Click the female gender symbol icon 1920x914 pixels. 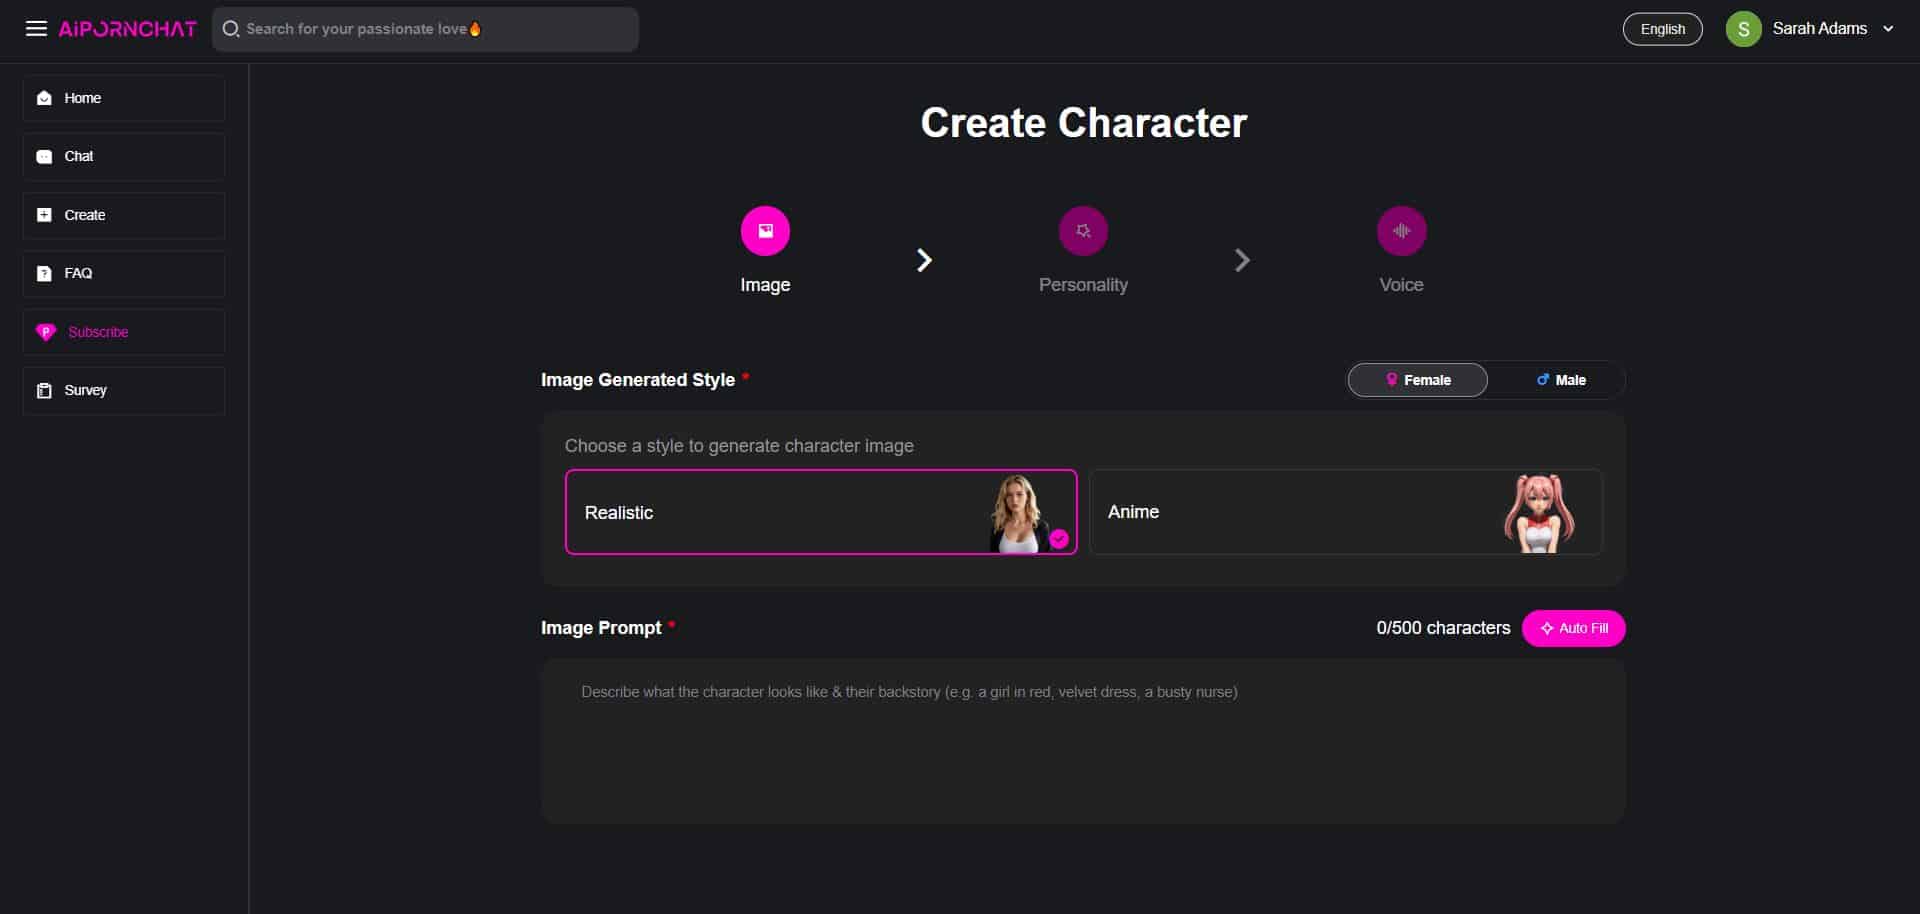pyautogui.click(x=1391, y=380)
